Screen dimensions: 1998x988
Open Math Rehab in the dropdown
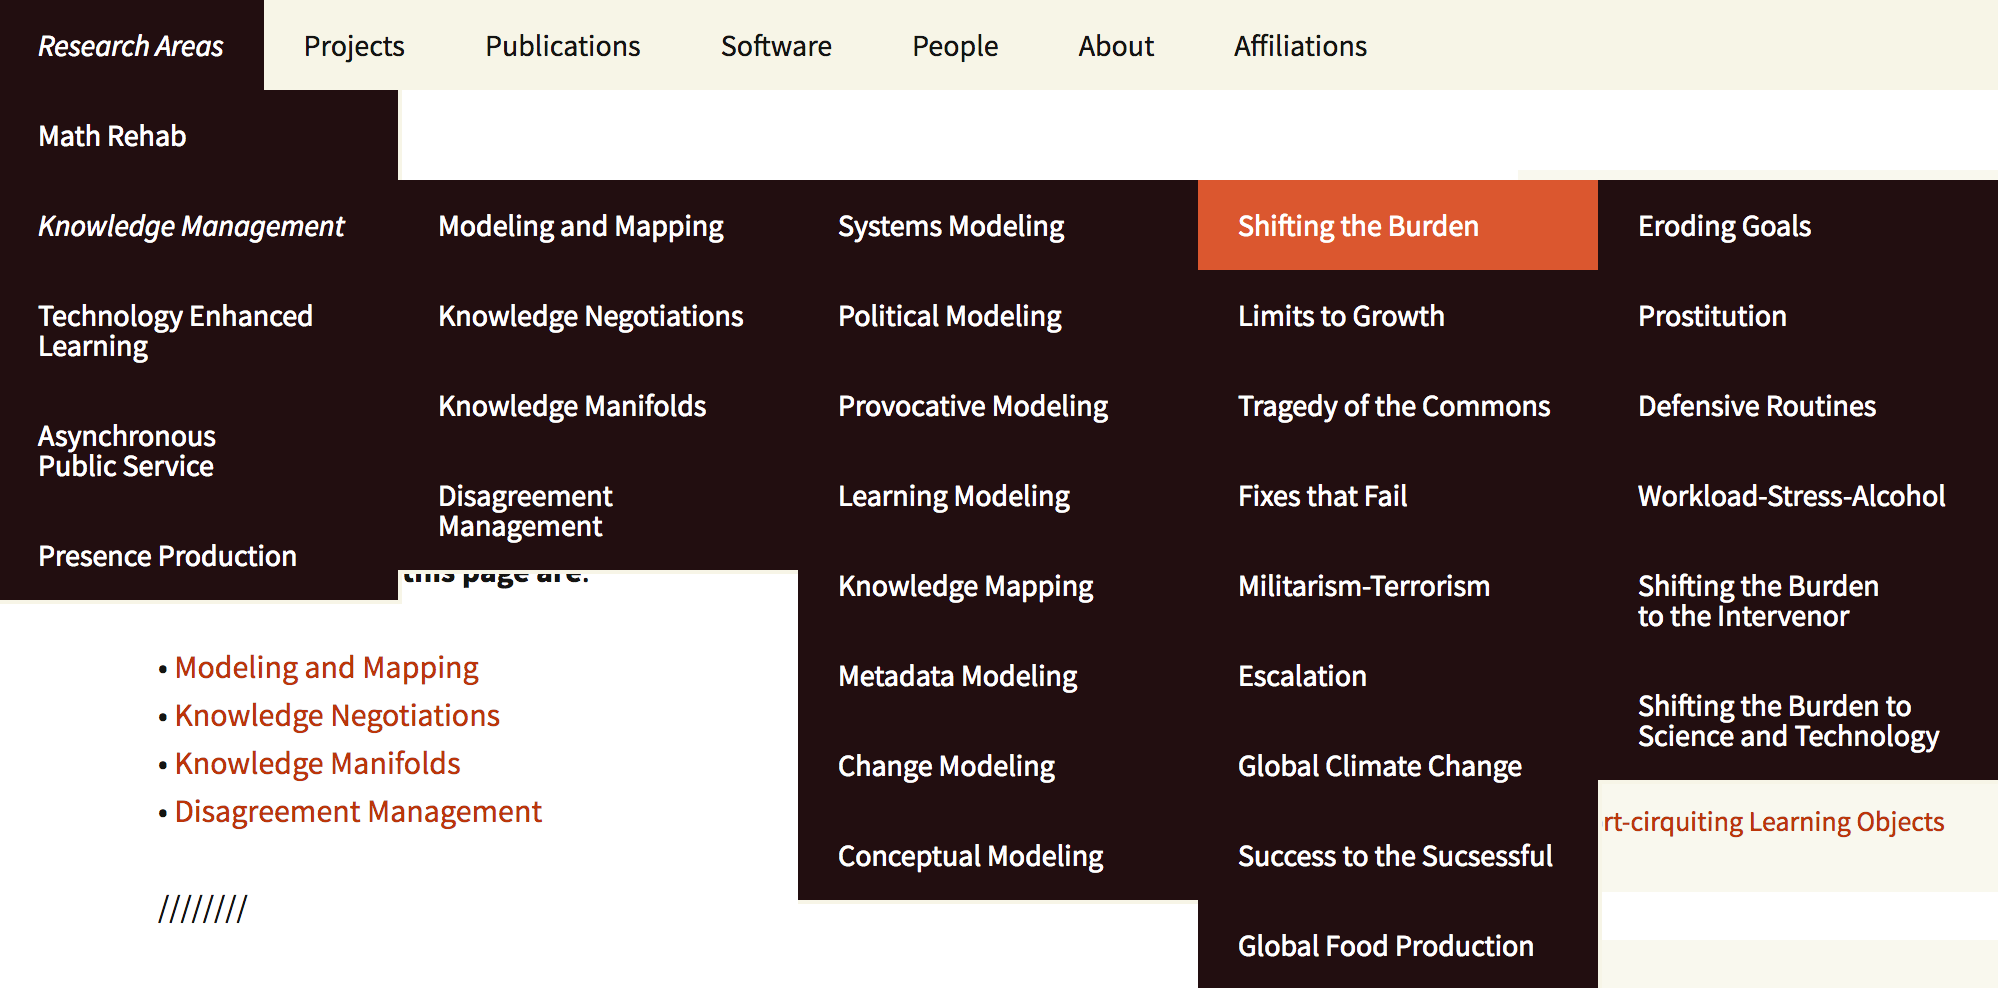coord(112,136)
